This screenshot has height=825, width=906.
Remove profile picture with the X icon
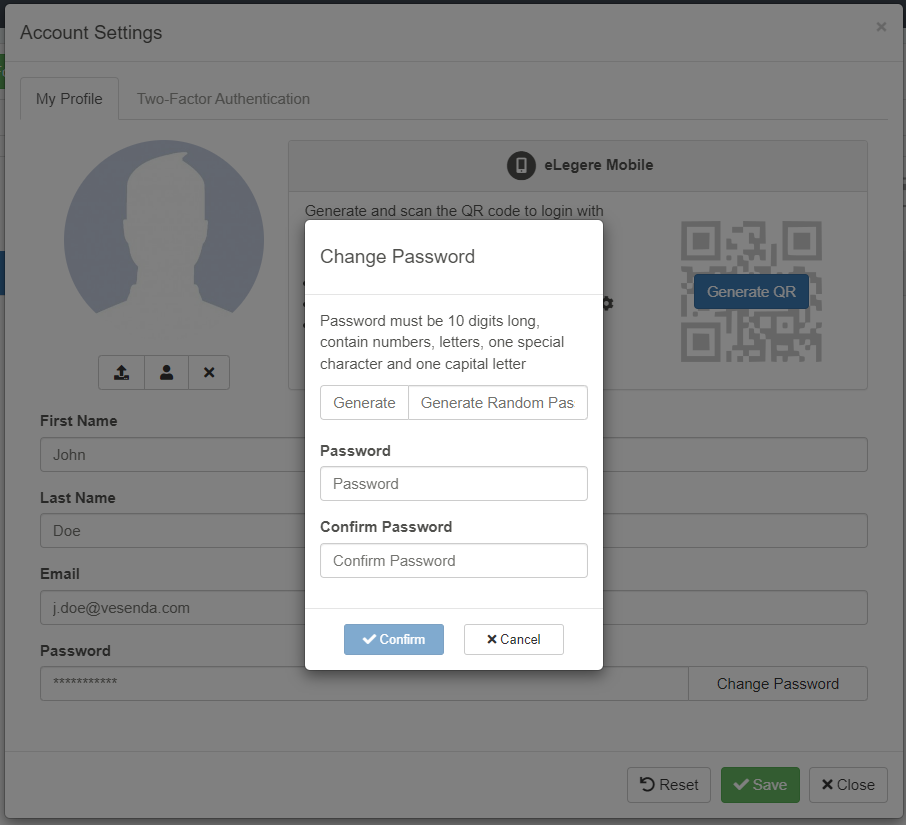click(x=209, y=372)
